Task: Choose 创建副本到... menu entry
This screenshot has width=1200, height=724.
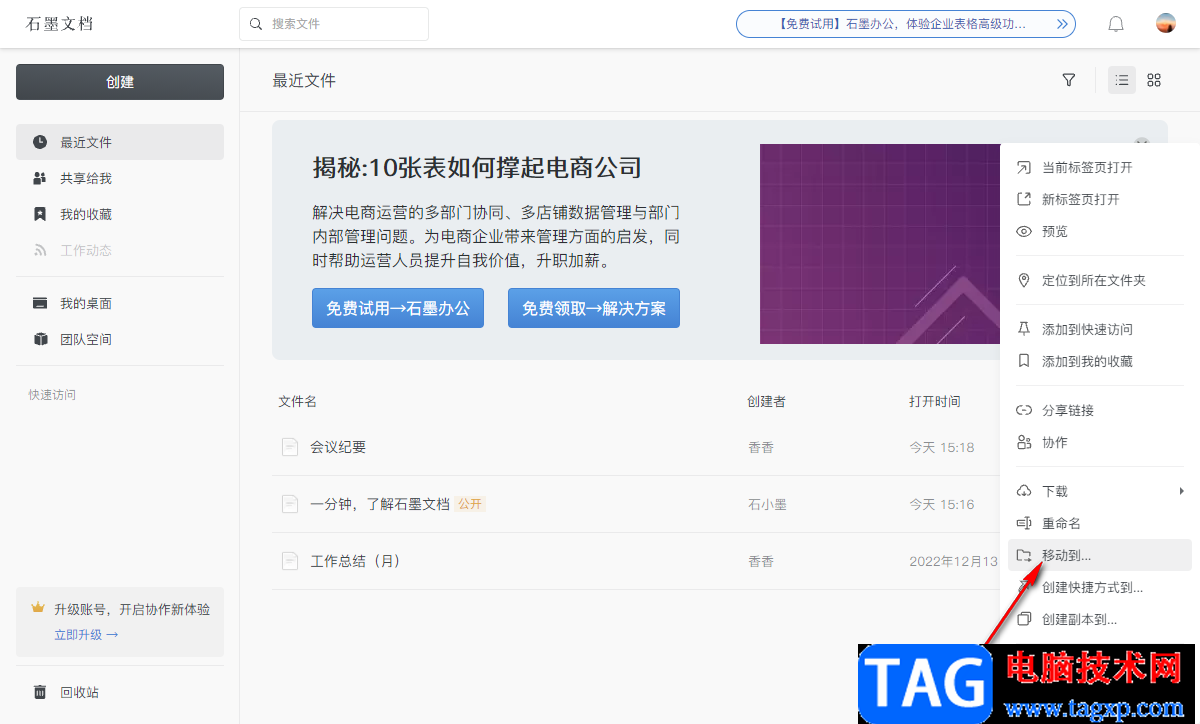Action: 1100,619
